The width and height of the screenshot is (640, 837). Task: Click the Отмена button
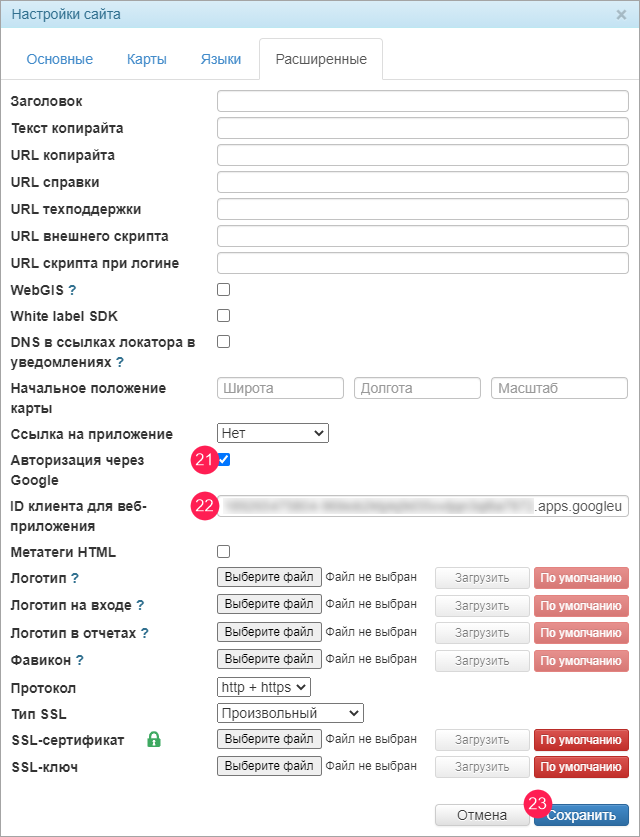coord(481,815)
